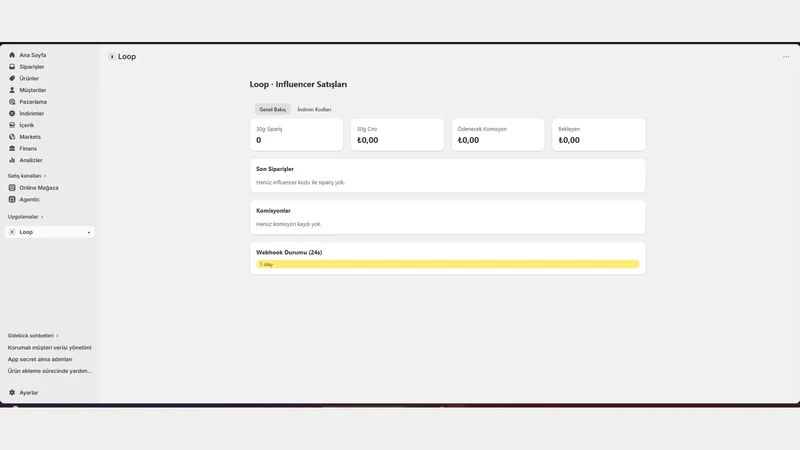Click the Markets globe icon
This screenshot has height=450, width=800.
[x=12, y=137]
